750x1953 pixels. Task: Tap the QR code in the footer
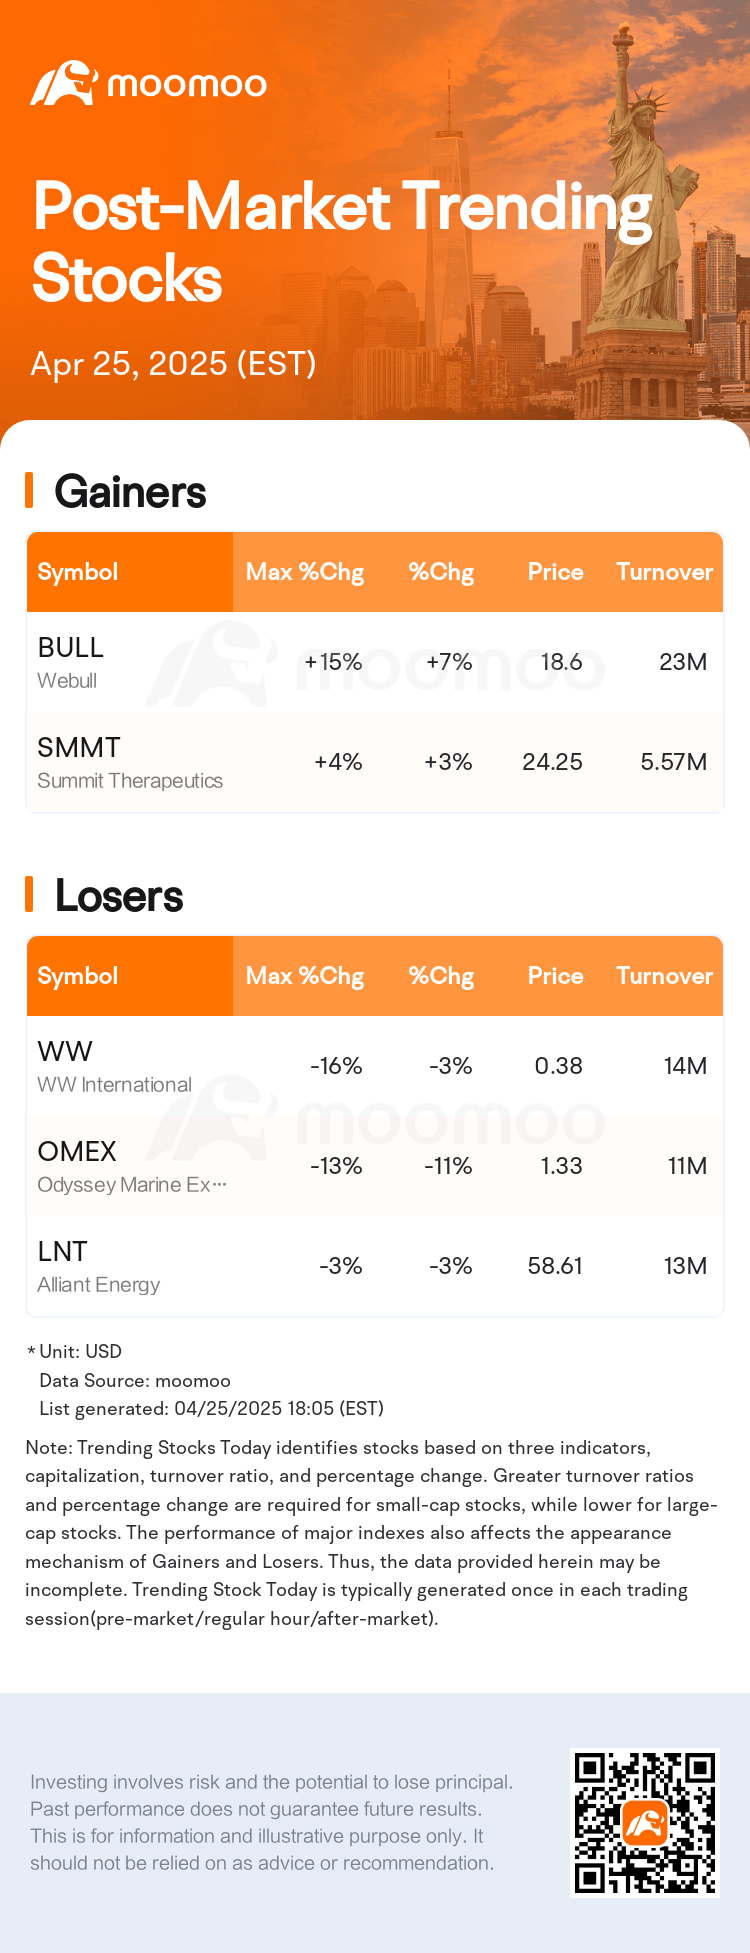pyautogui.click(x=645, y=1822)
